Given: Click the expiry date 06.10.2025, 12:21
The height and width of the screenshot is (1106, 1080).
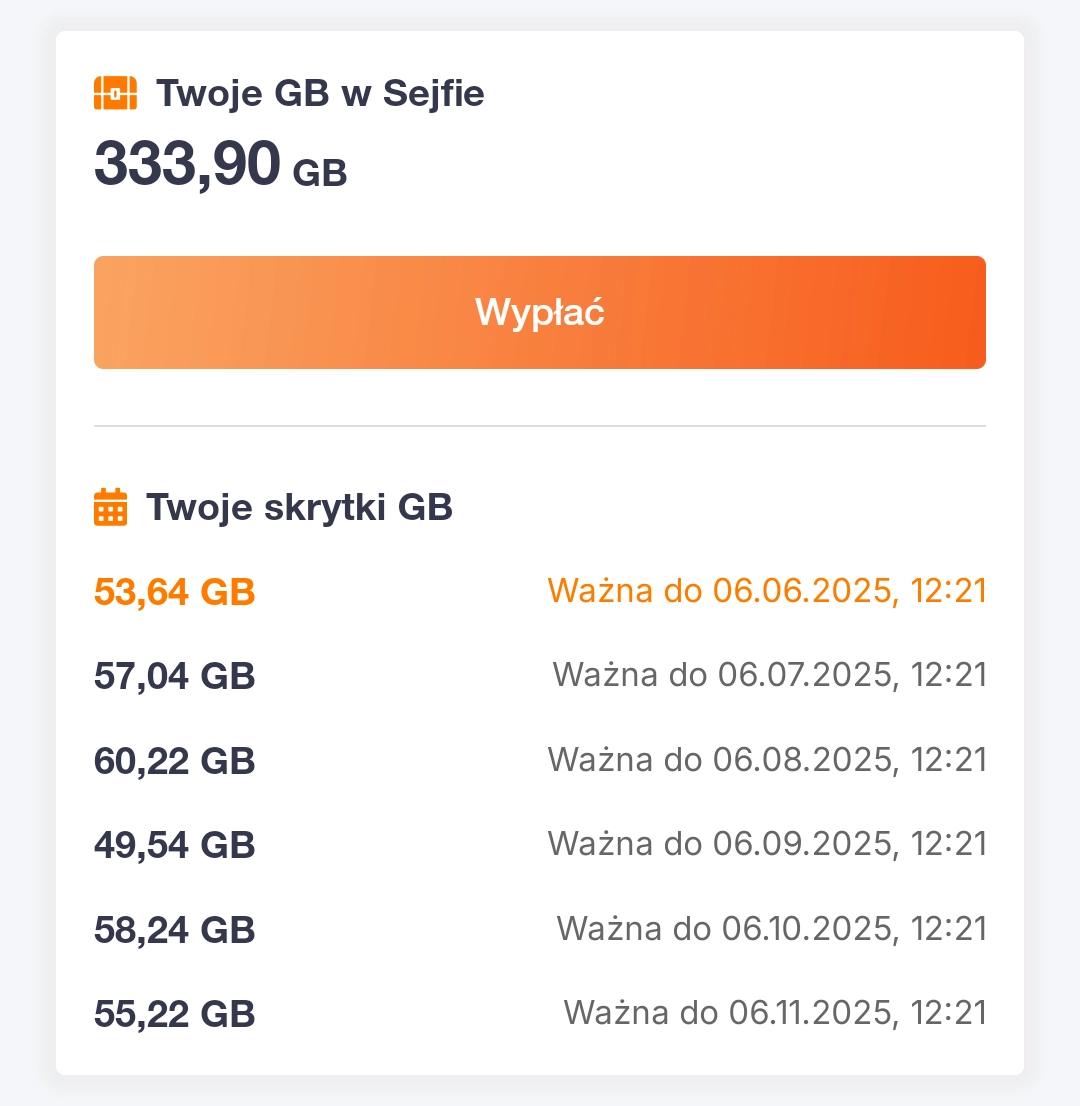Looking at the screenshot, I should tap(772, 929).
